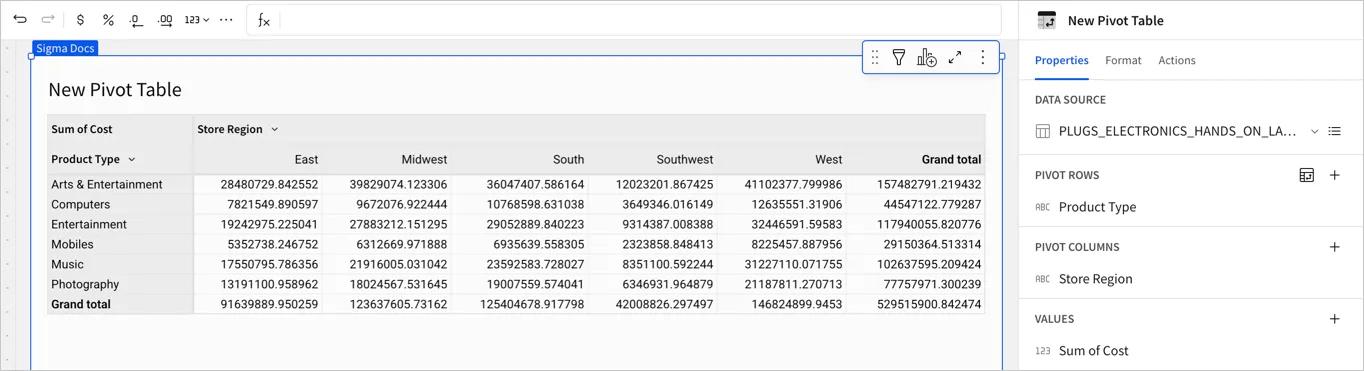The image size is (1364, 371).
Task: Click the data source table icon
Action: pos(1043,131)
